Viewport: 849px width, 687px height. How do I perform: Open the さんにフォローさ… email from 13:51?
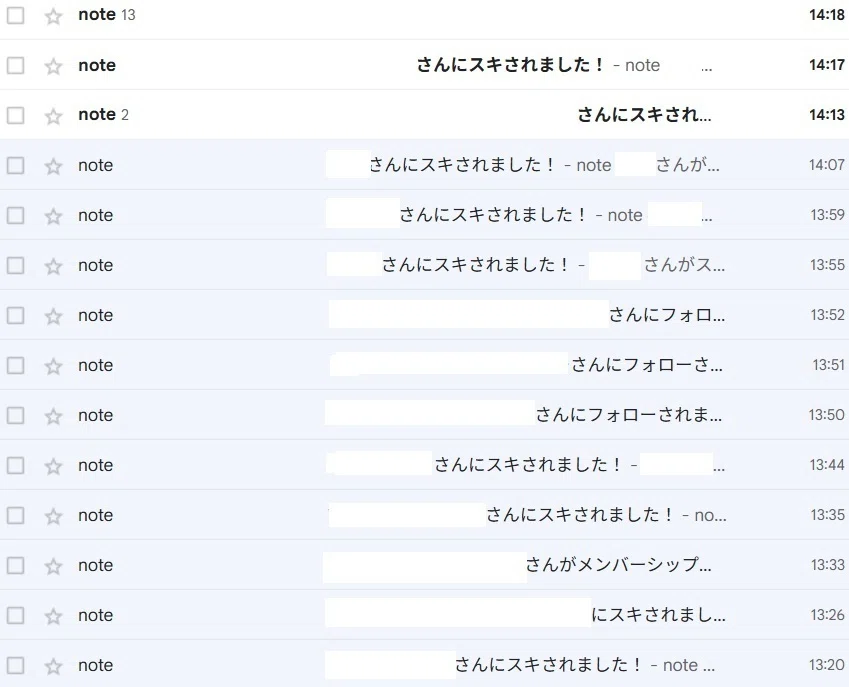pyautogui.click(x=646, y=365)
